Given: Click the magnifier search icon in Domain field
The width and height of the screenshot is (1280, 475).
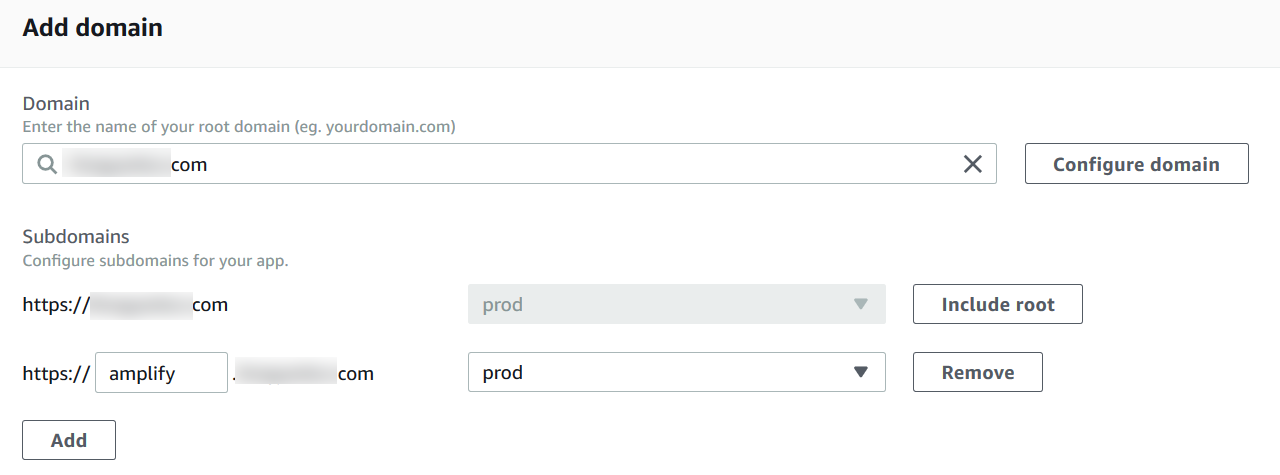Looking at the screenshot, I should pyautogui.click(x=46, y=164).
